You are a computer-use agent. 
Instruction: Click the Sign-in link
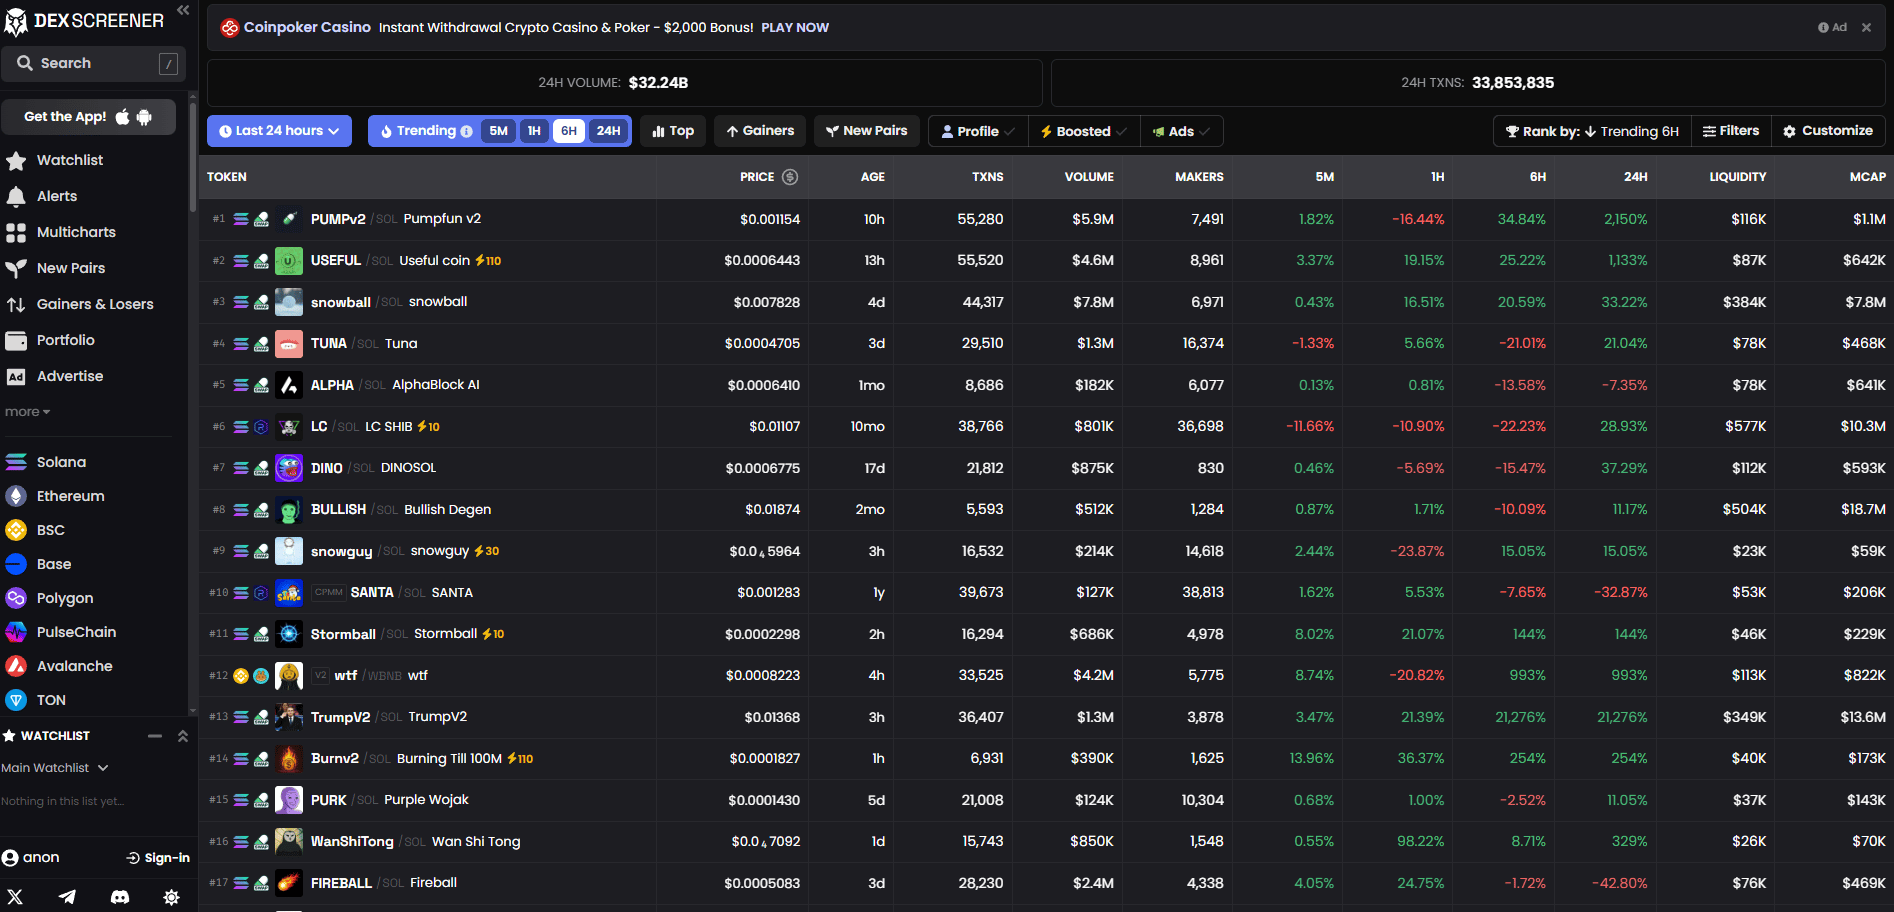click(158, 858)
